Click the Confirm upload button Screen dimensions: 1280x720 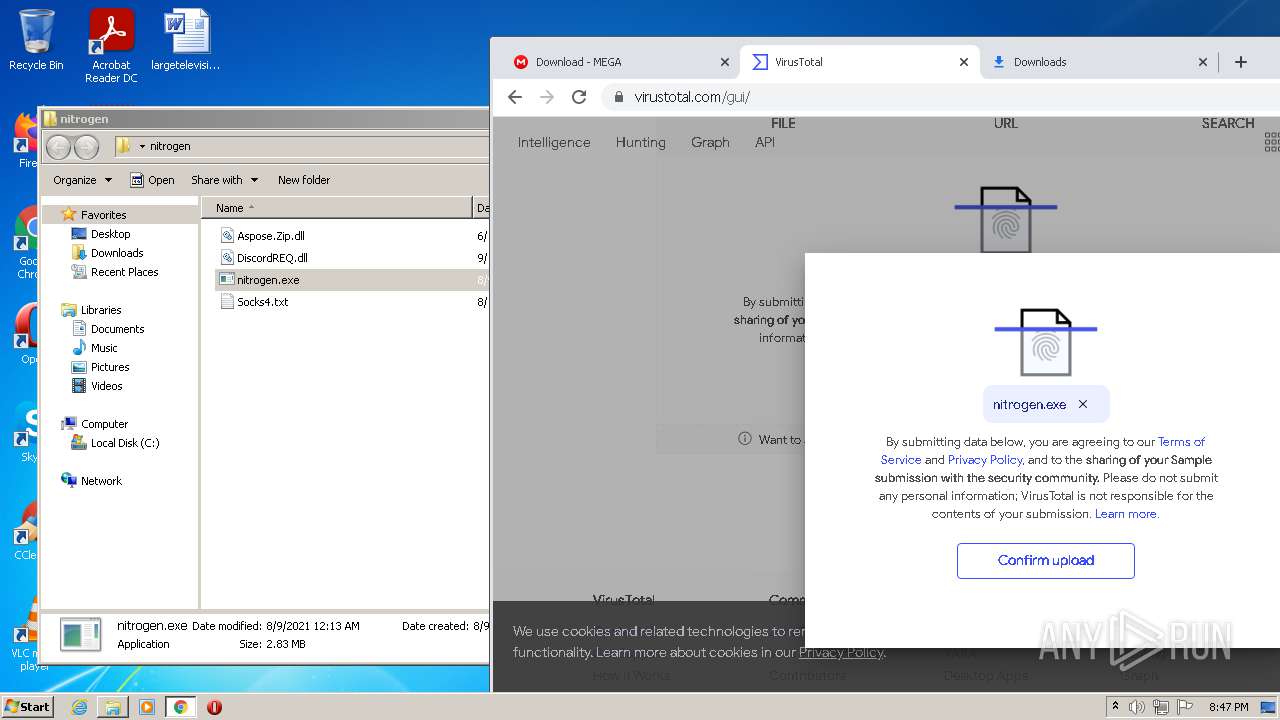[x=1046, y=561]
